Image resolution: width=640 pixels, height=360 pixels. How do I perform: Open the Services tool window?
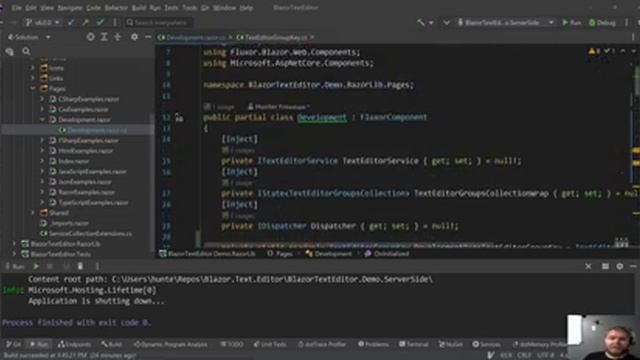click(486, 344)
